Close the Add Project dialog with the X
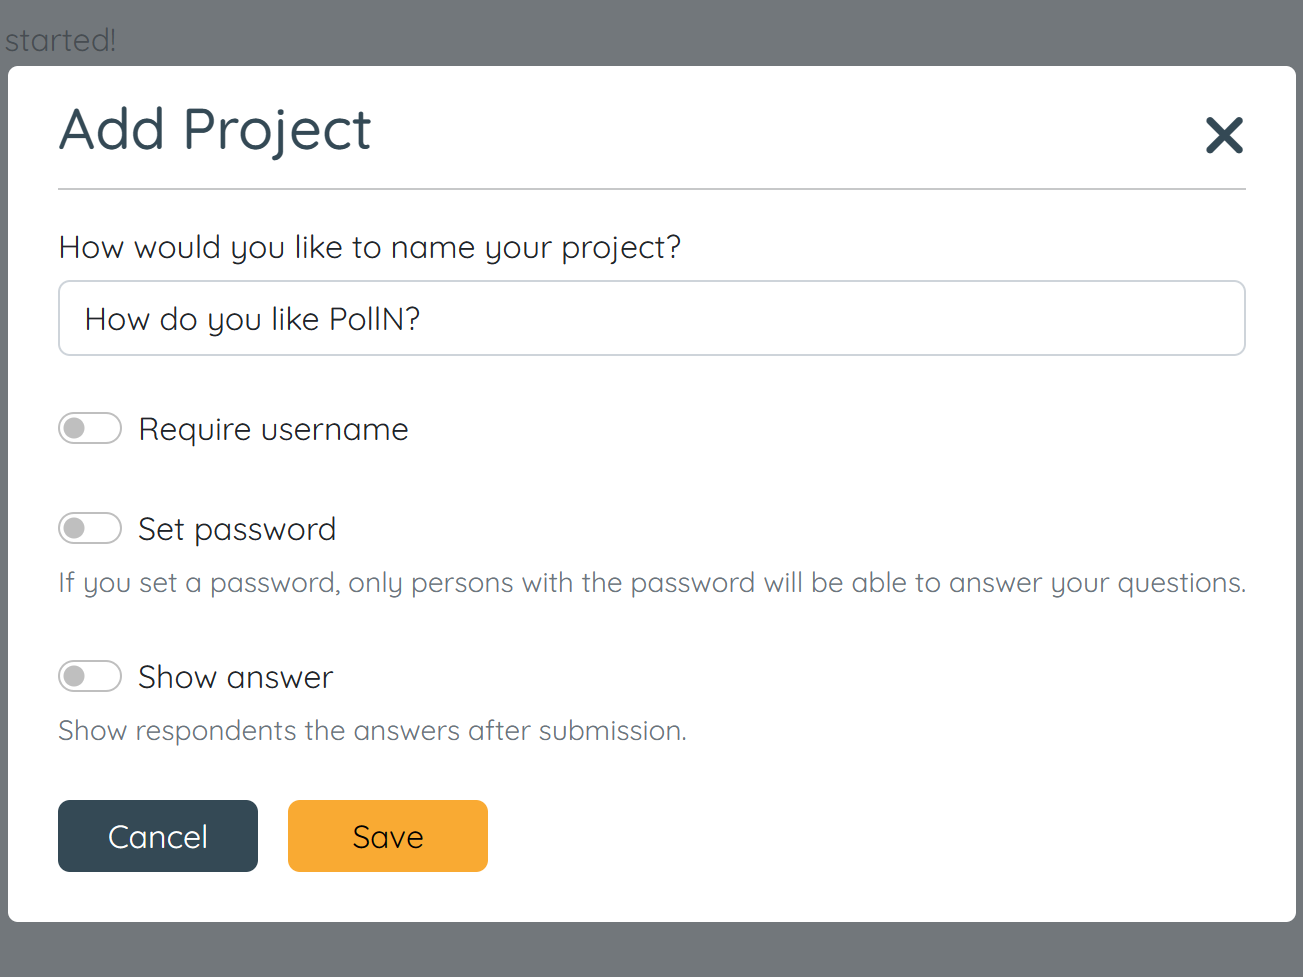 point(1224,135)
